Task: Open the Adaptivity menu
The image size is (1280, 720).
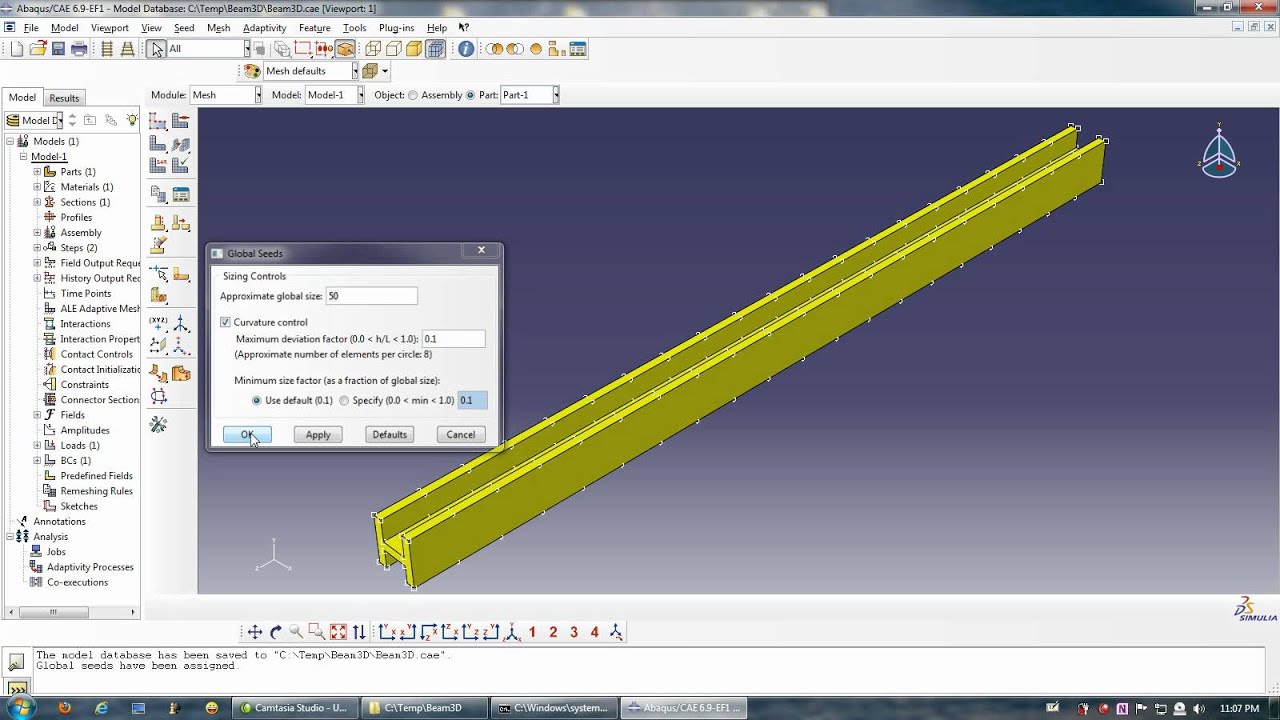Action: click(x=264, y=28)
